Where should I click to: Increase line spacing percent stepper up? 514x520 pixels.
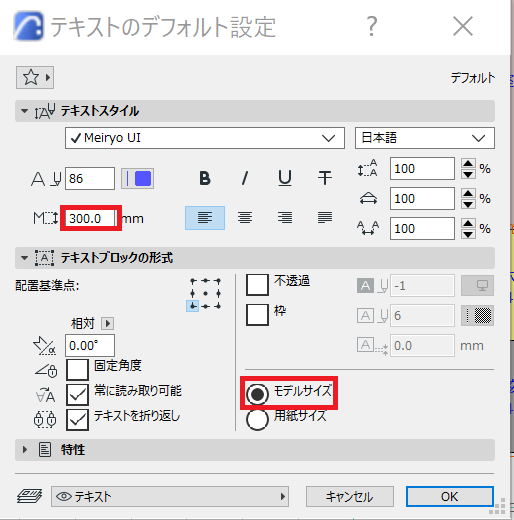(x=468, y=163)
